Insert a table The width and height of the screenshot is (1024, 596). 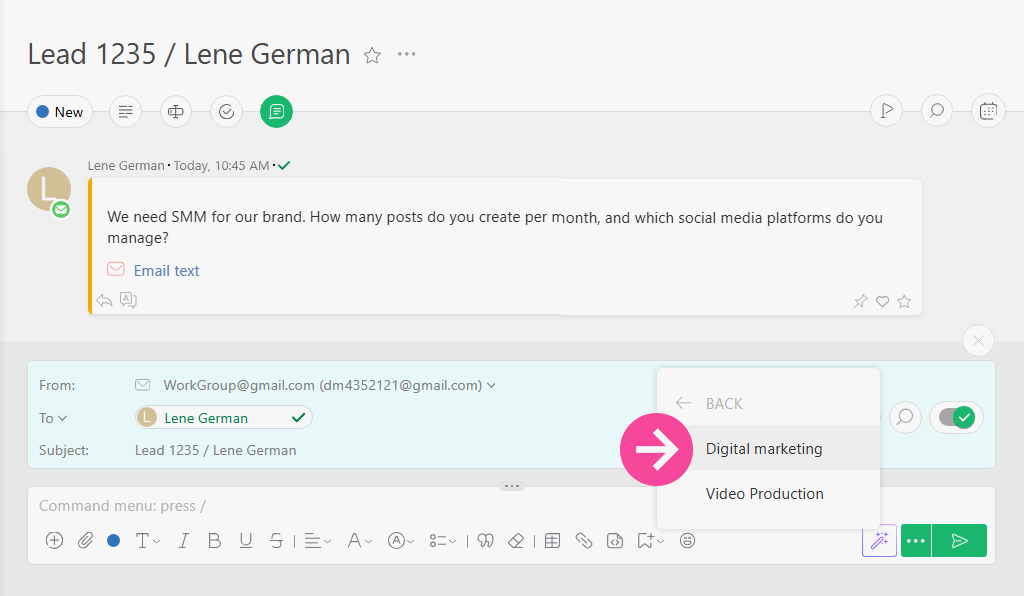(x=552, y=541)
